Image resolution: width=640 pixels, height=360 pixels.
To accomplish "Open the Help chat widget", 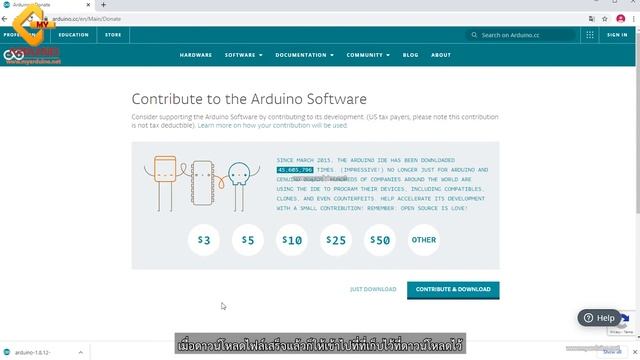I will 599,318.
